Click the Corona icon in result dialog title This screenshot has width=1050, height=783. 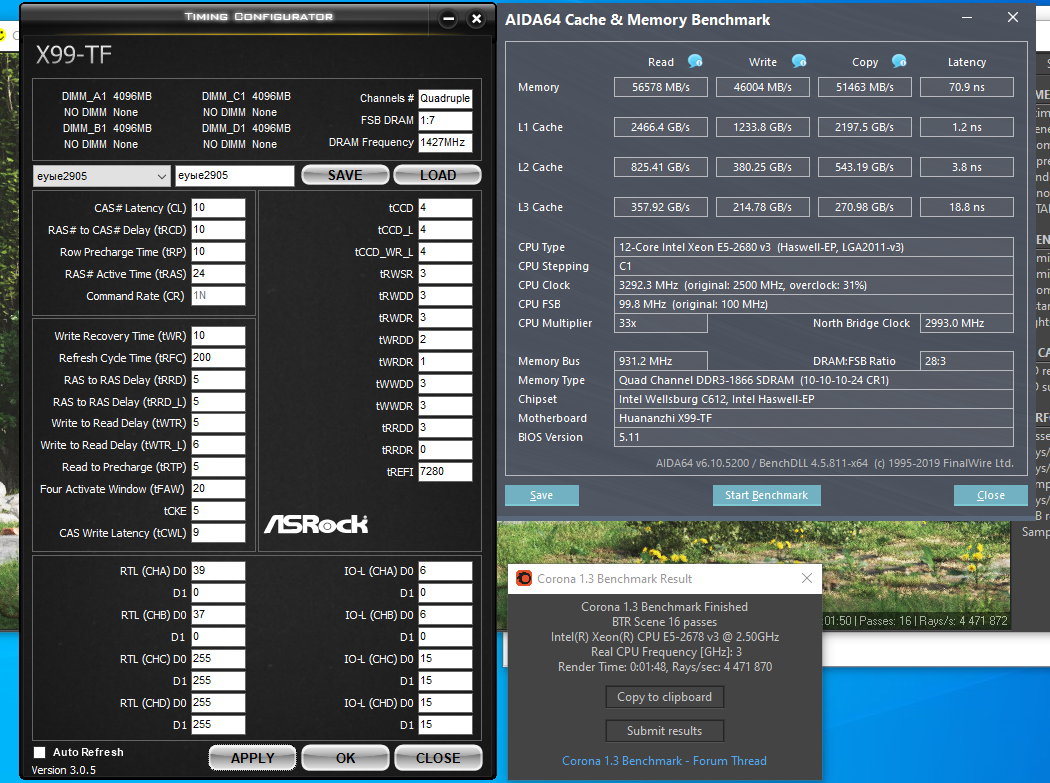(x=524, y=578)
